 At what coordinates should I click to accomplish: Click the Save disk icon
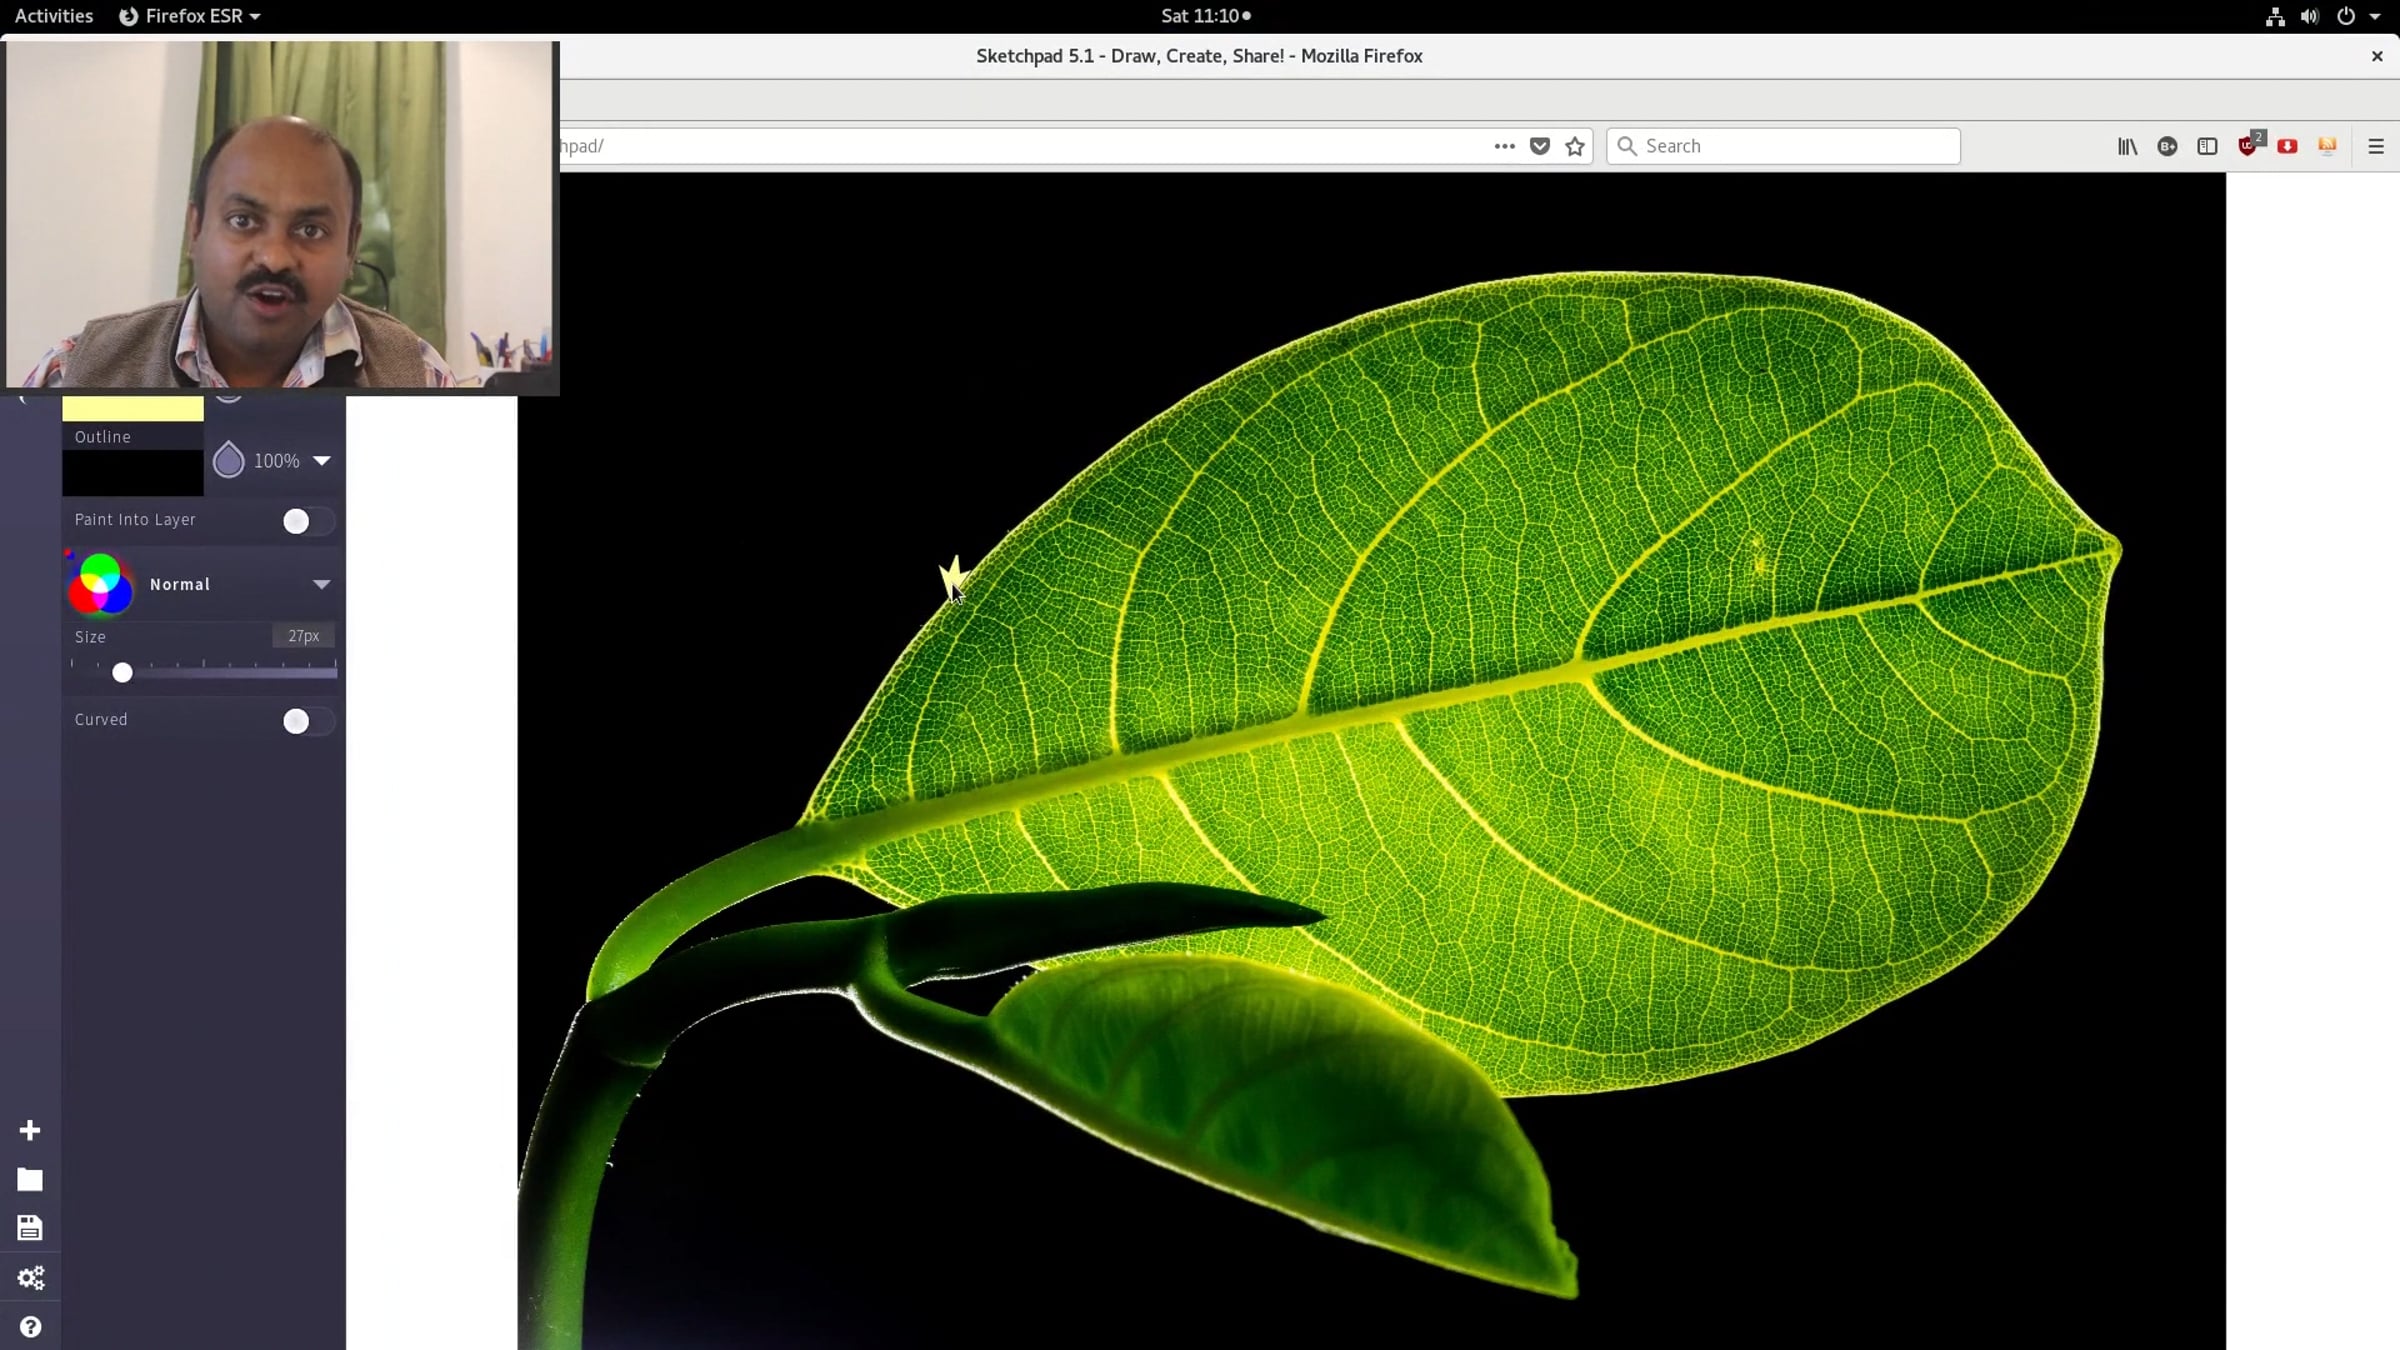pyautogui.click(x=30, y=1228)
